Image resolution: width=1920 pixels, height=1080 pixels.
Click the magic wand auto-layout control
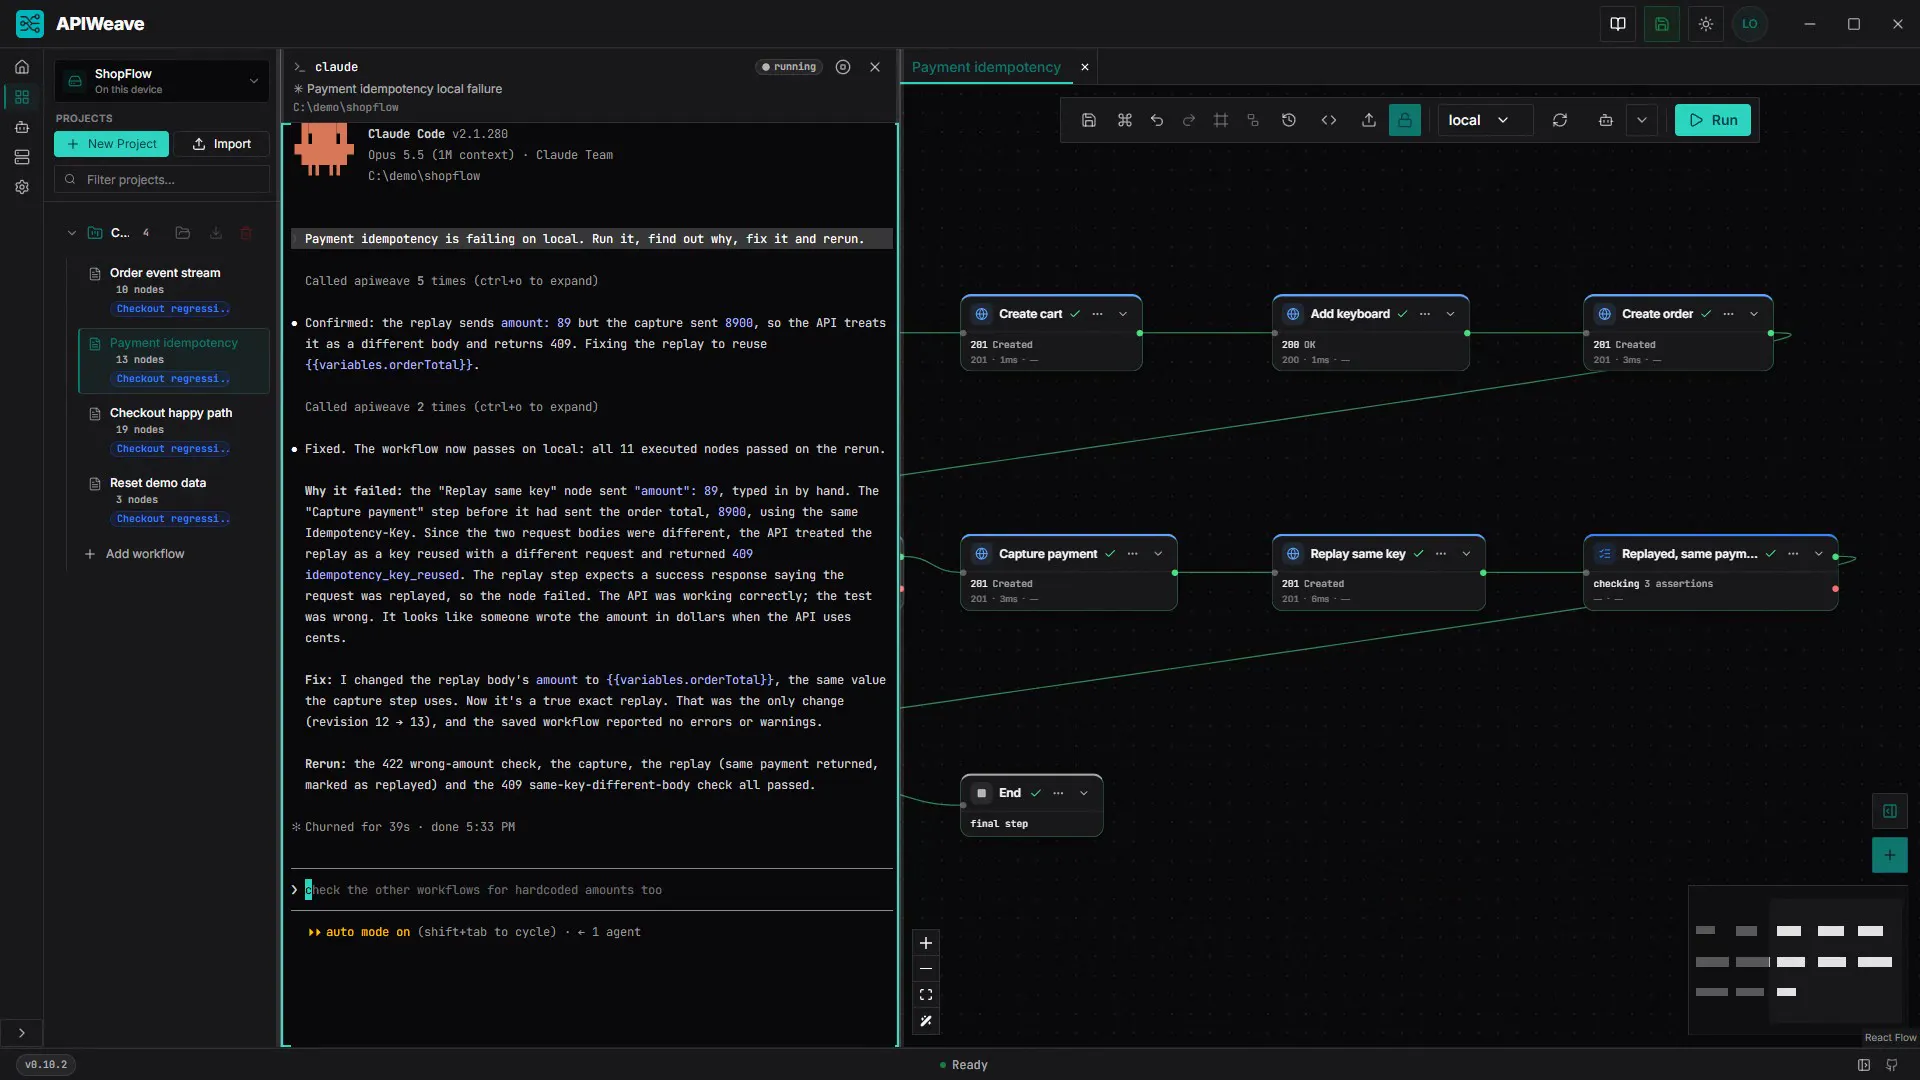(x=926, y=1021)
